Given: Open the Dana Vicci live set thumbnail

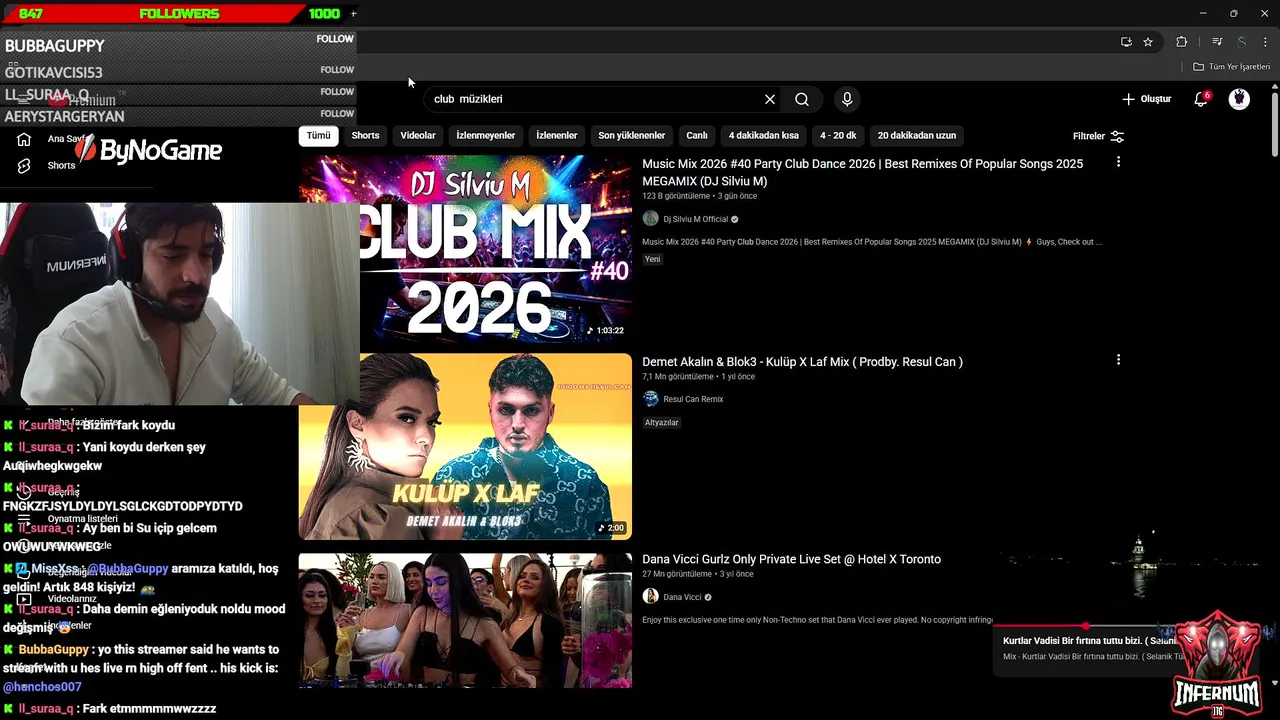Looking at the screenshot, I should pyautogui.click(x=465, y=620).
